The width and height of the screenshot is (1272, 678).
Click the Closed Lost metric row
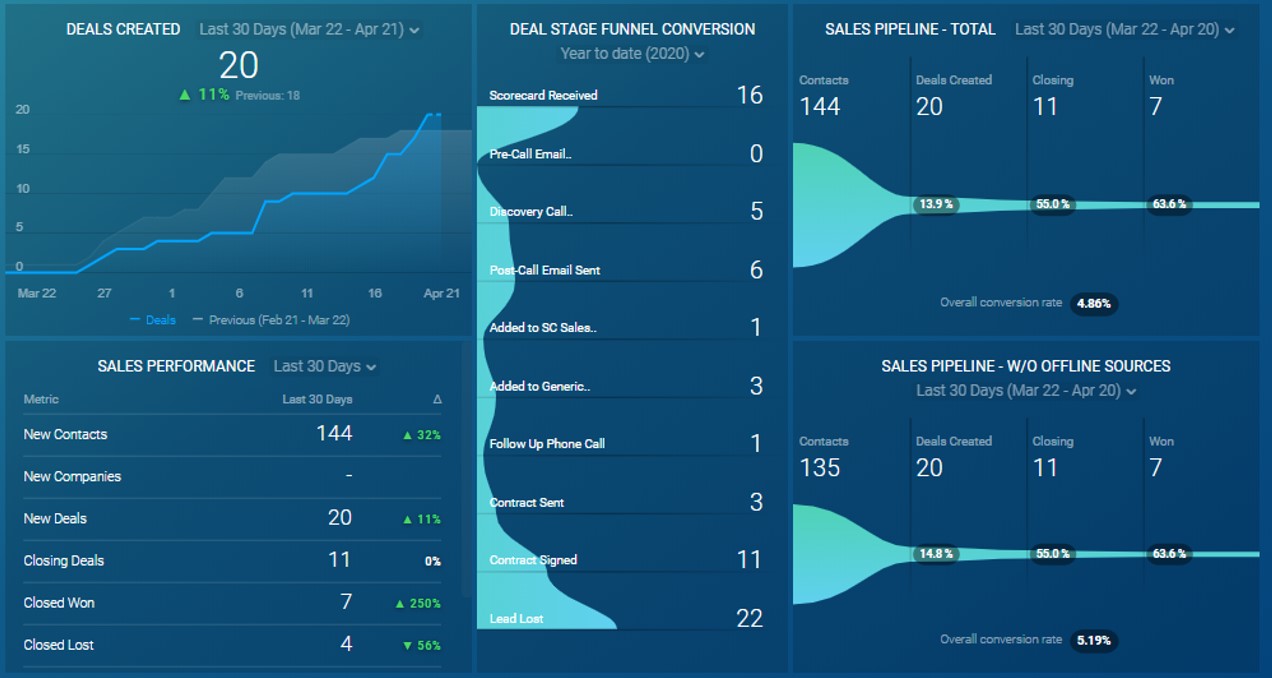point(233,645)
